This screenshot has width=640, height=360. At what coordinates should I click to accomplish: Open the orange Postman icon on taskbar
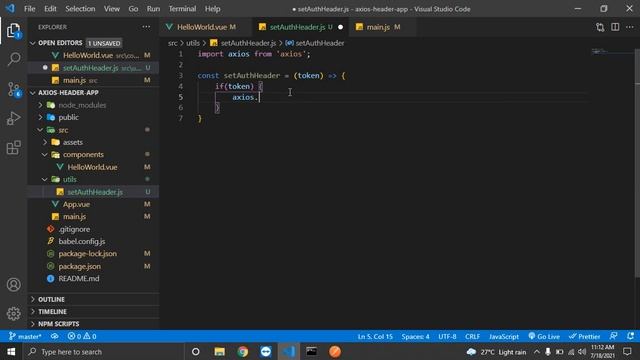(x=335, y=351)
